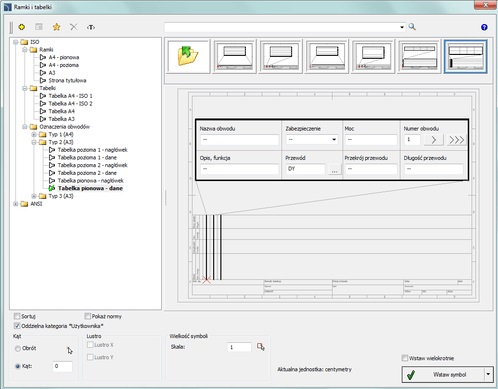Image resolution: width=498 pixels, height=389 pixels.
Task: Click the next circuit > button in preview
Action: click(434, 139)
